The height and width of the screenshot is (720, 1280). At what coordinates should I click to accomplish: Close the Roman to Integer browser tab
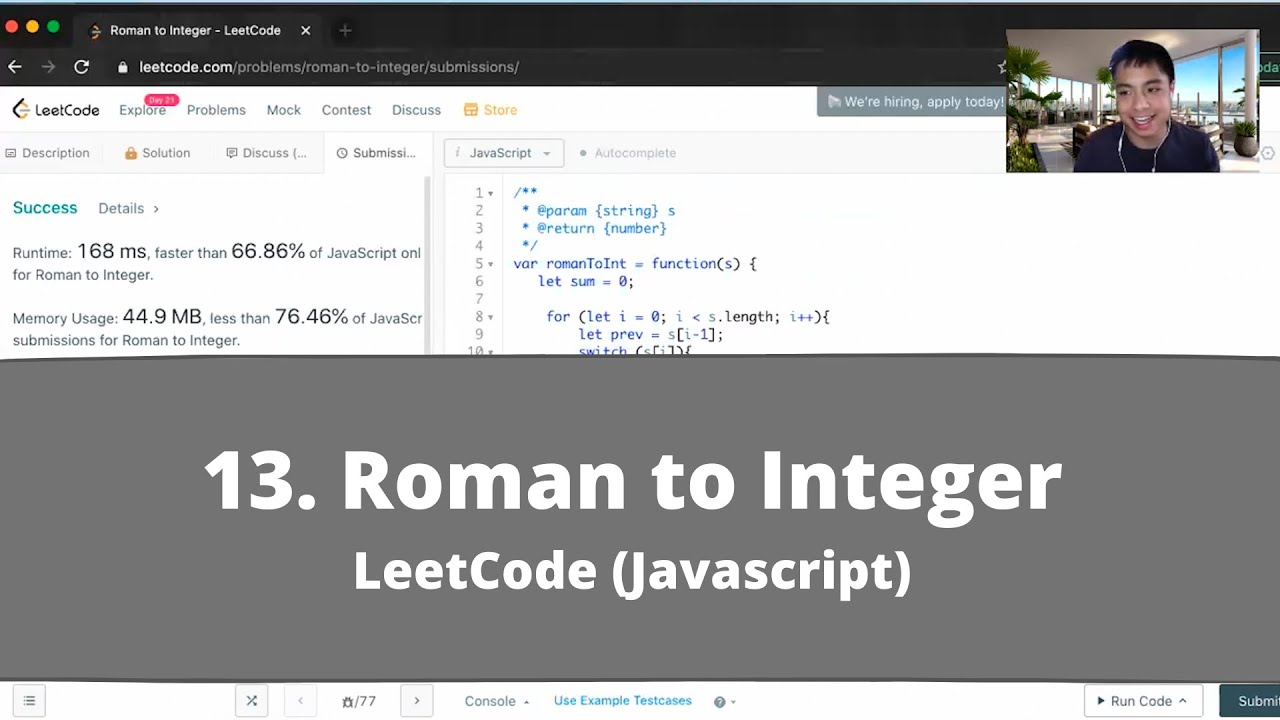pyautogui.click(x=306, y=31)
